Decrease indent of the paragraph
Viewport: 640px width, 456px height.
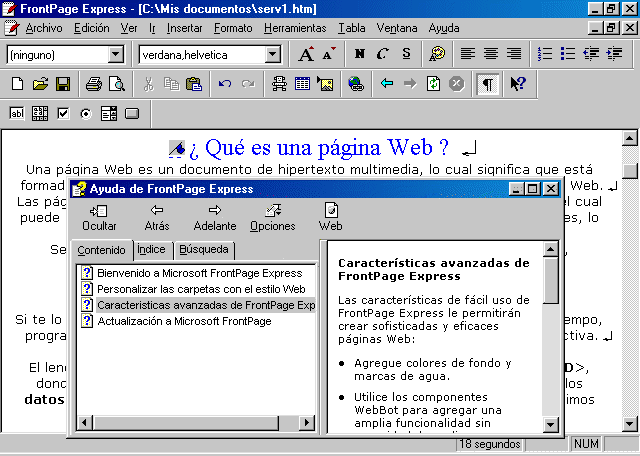[591, 54]
